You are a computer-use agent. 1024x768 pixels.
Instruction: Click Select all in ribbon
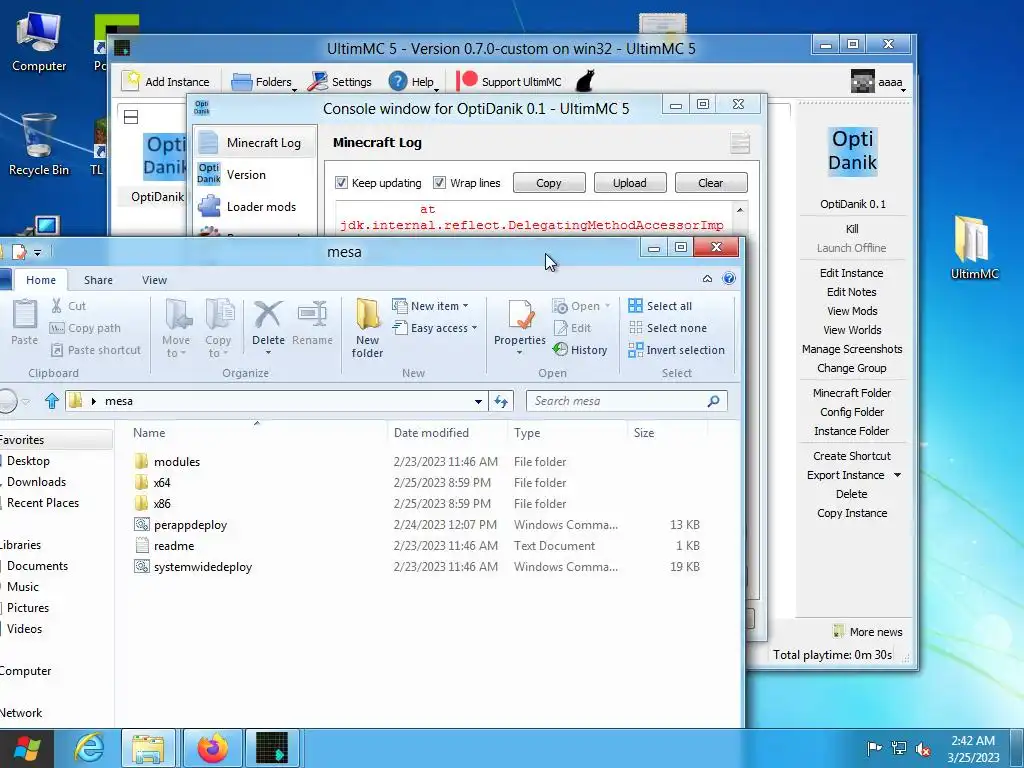click(660, 306)
